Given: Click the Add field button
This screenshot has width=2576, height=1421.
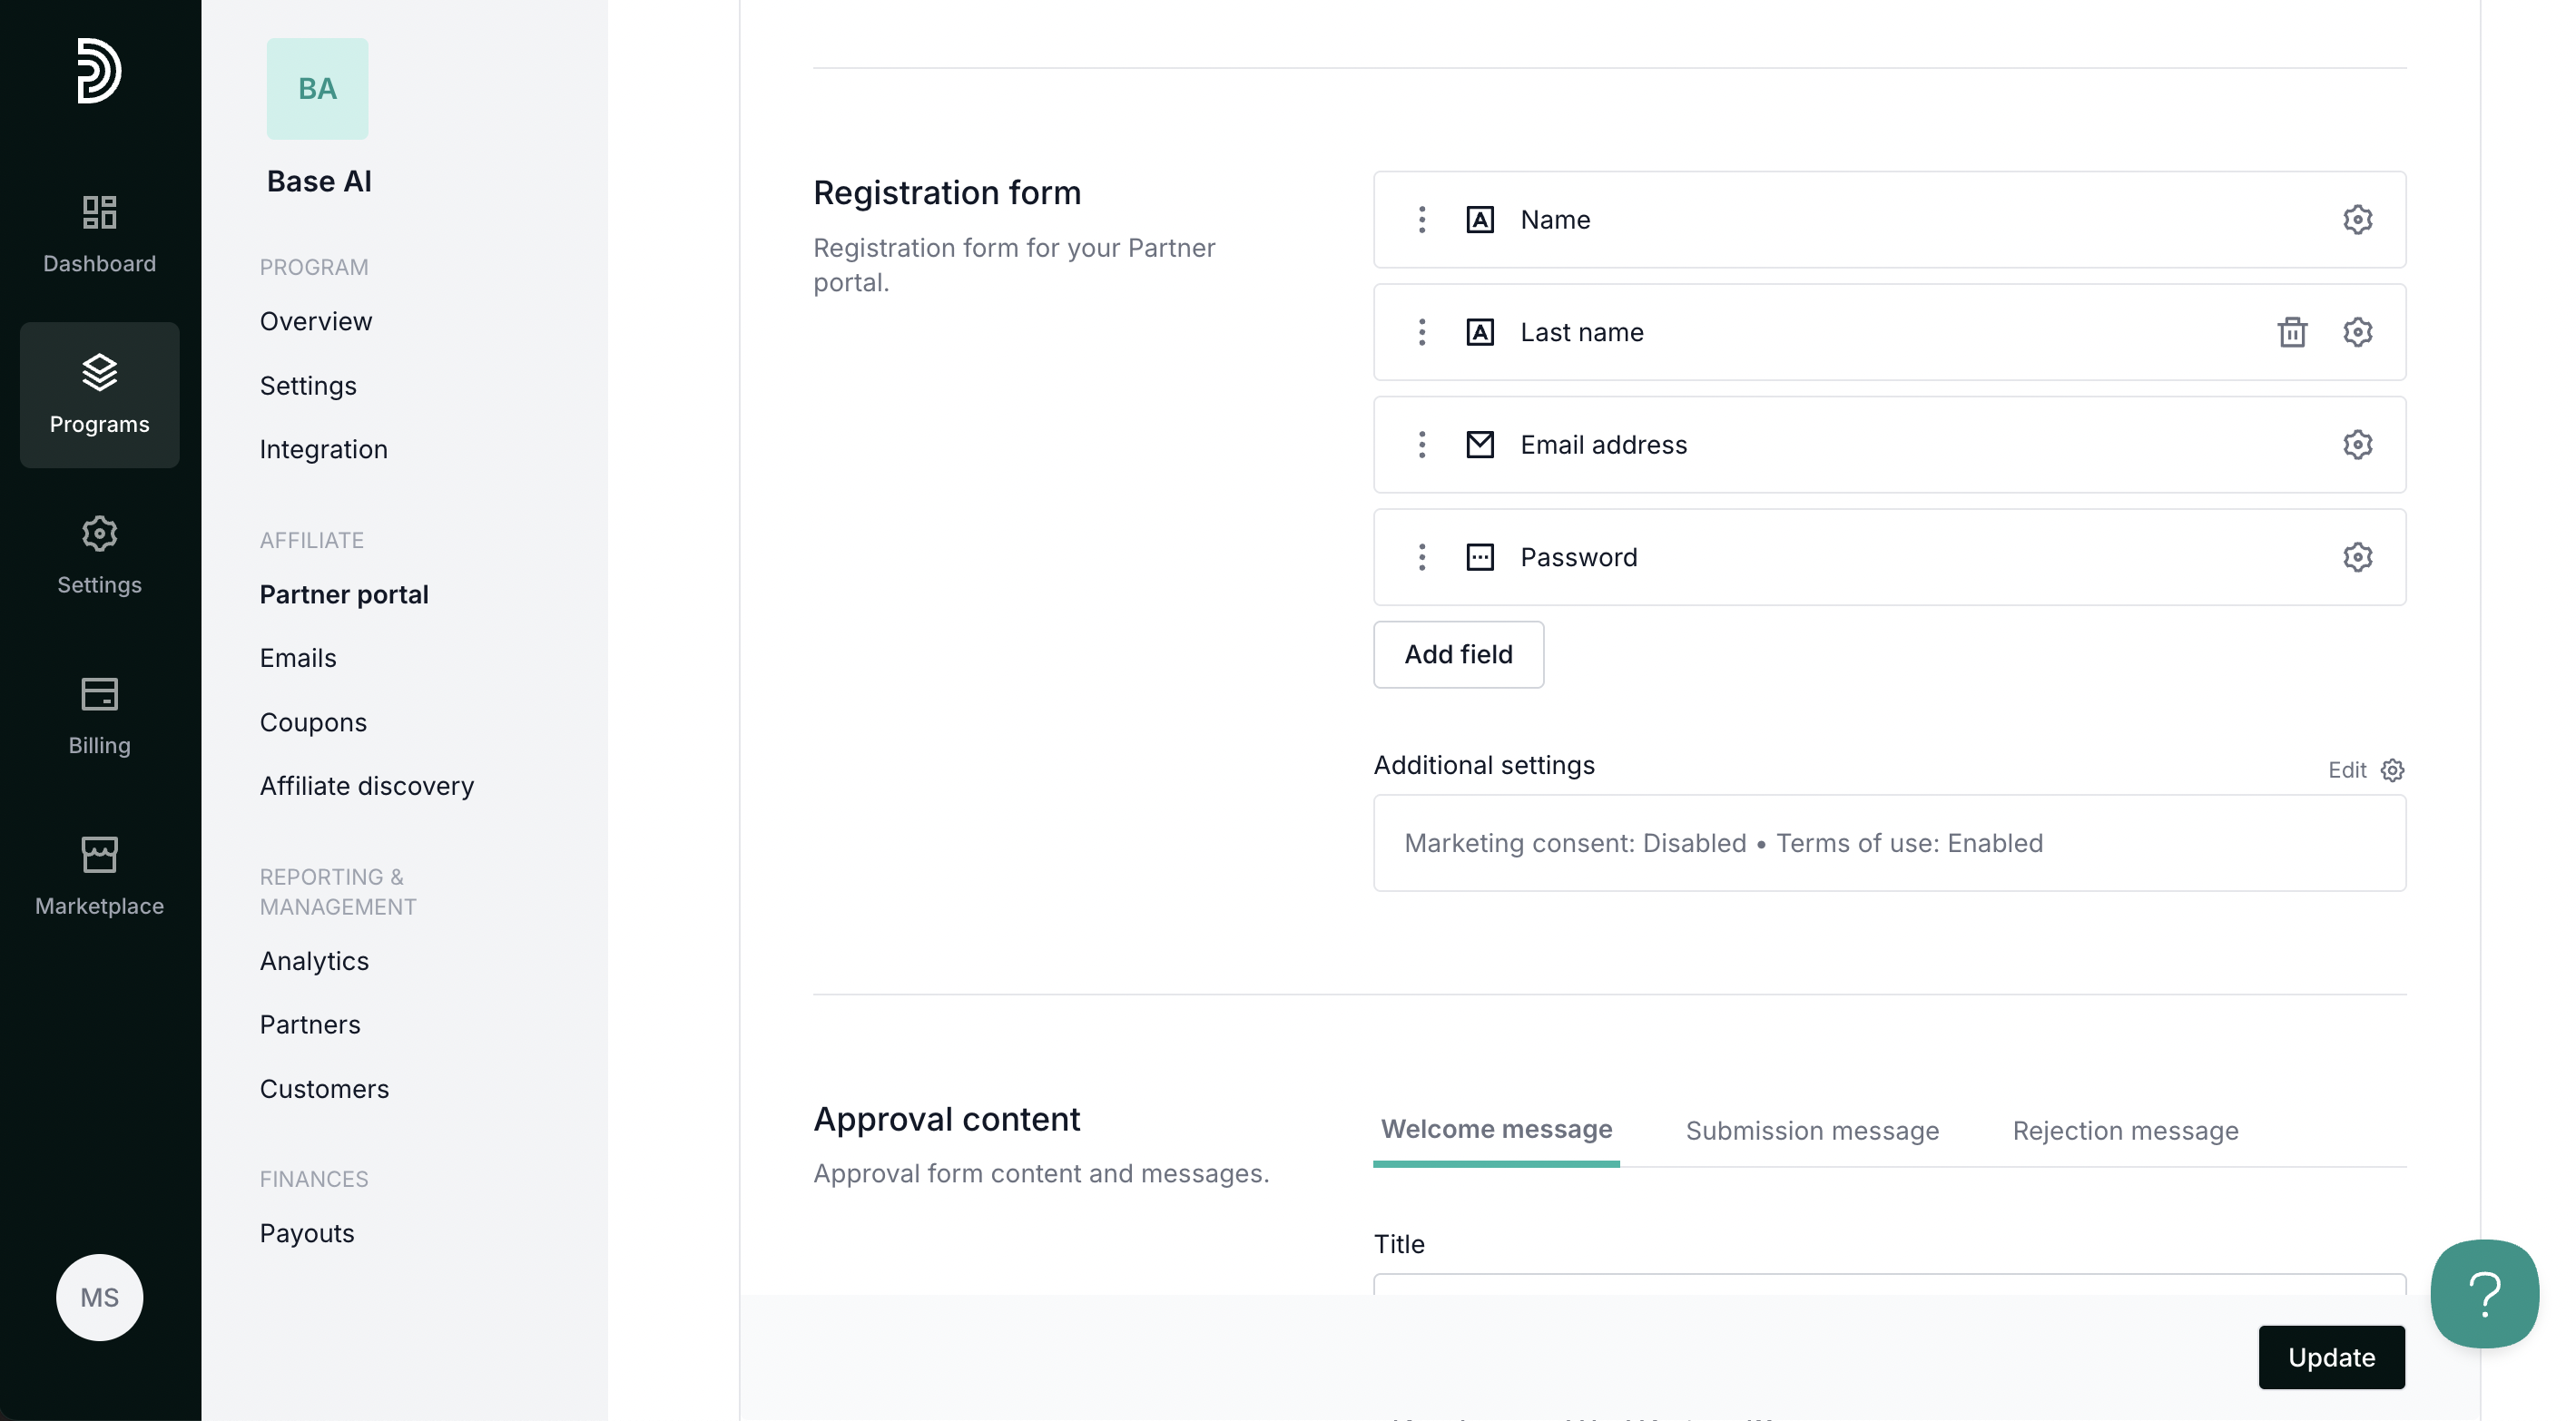Looking at the screenshot, I should pos(1457,654).
